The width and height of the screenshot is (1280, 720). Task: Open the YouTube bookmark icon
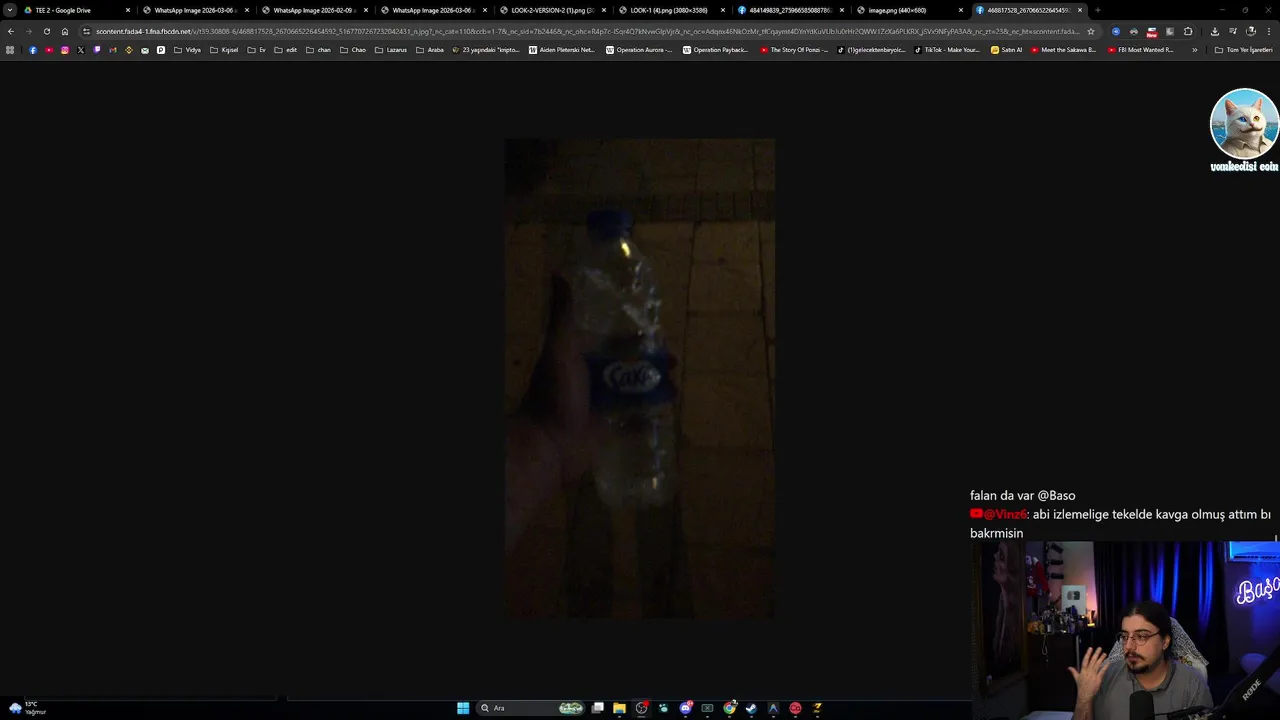49,50
